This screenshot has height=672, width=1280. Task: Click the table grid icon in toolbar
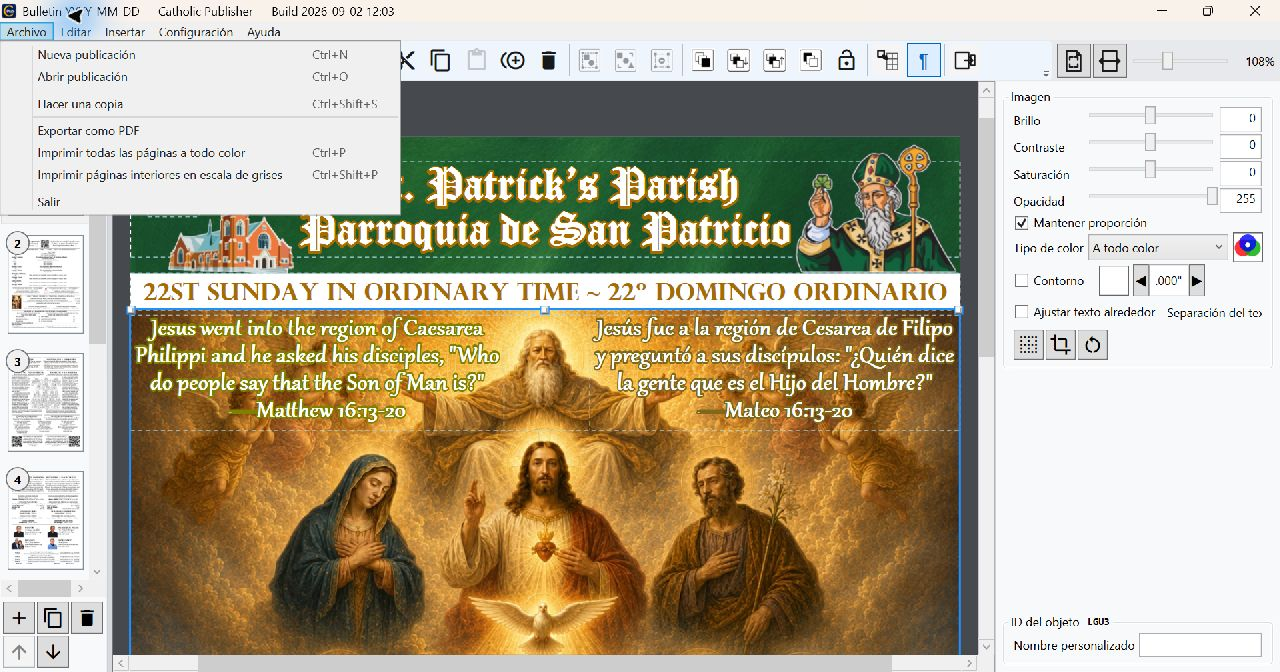tap(888, 61)
